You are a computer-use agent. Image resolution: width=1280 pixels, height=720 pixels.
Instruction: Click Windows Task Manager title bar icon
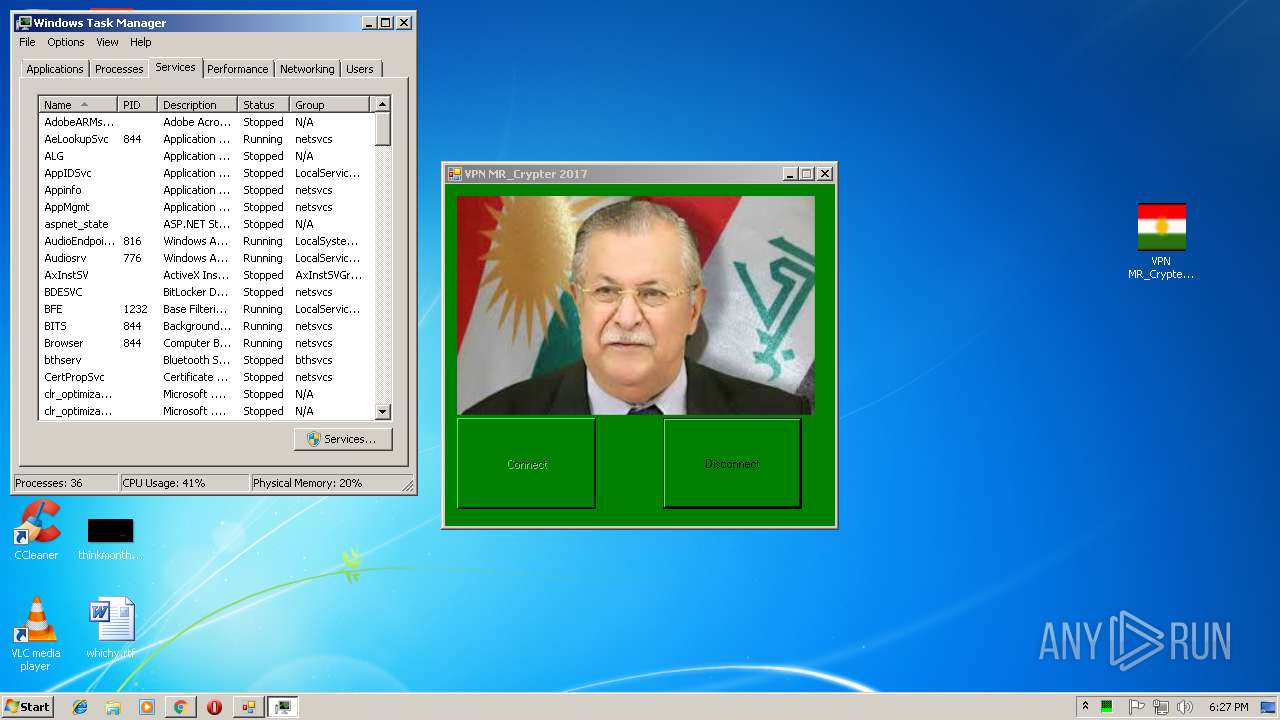point(24,22)
